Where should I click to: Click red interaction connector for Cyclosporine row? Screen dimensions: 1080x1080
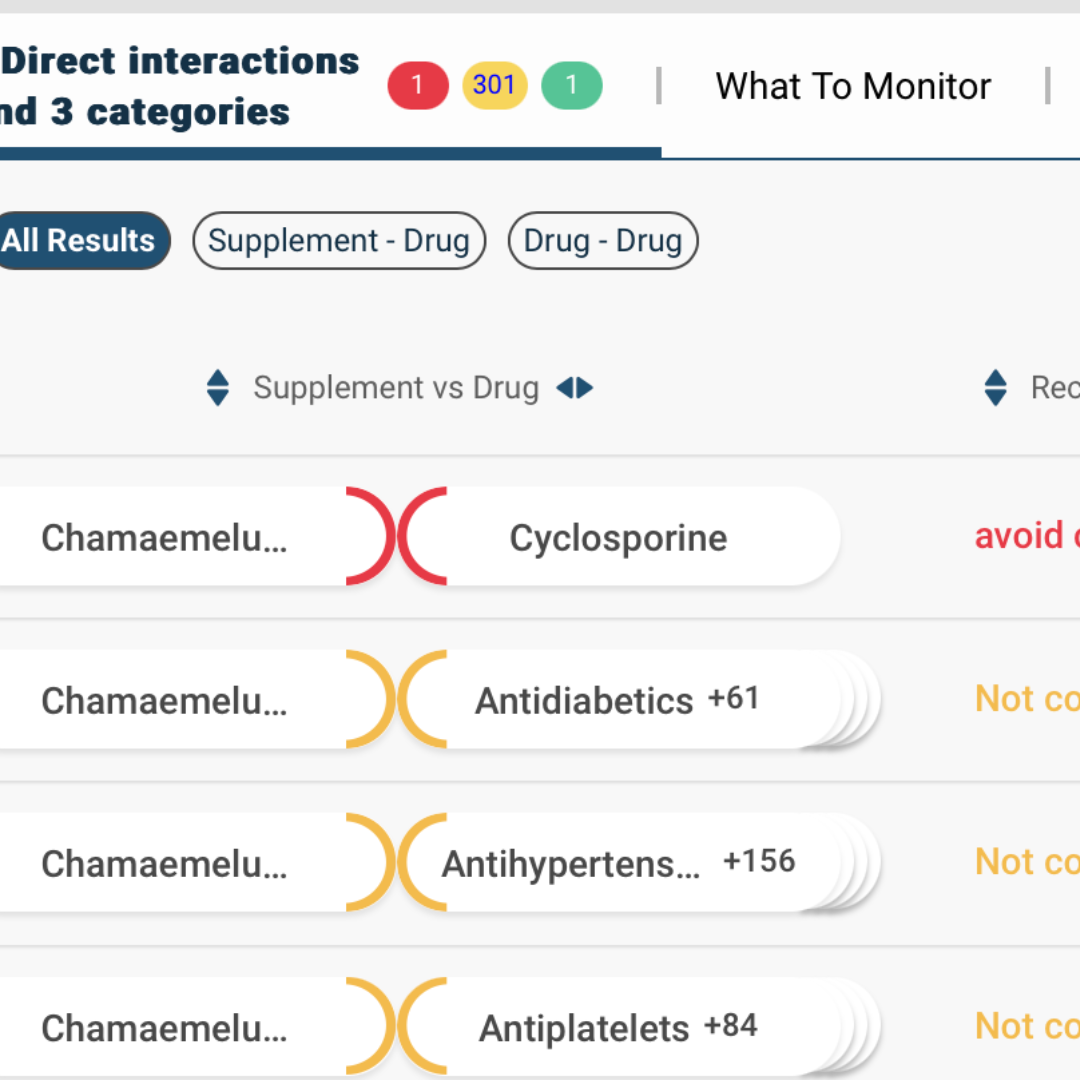[396, 537]
